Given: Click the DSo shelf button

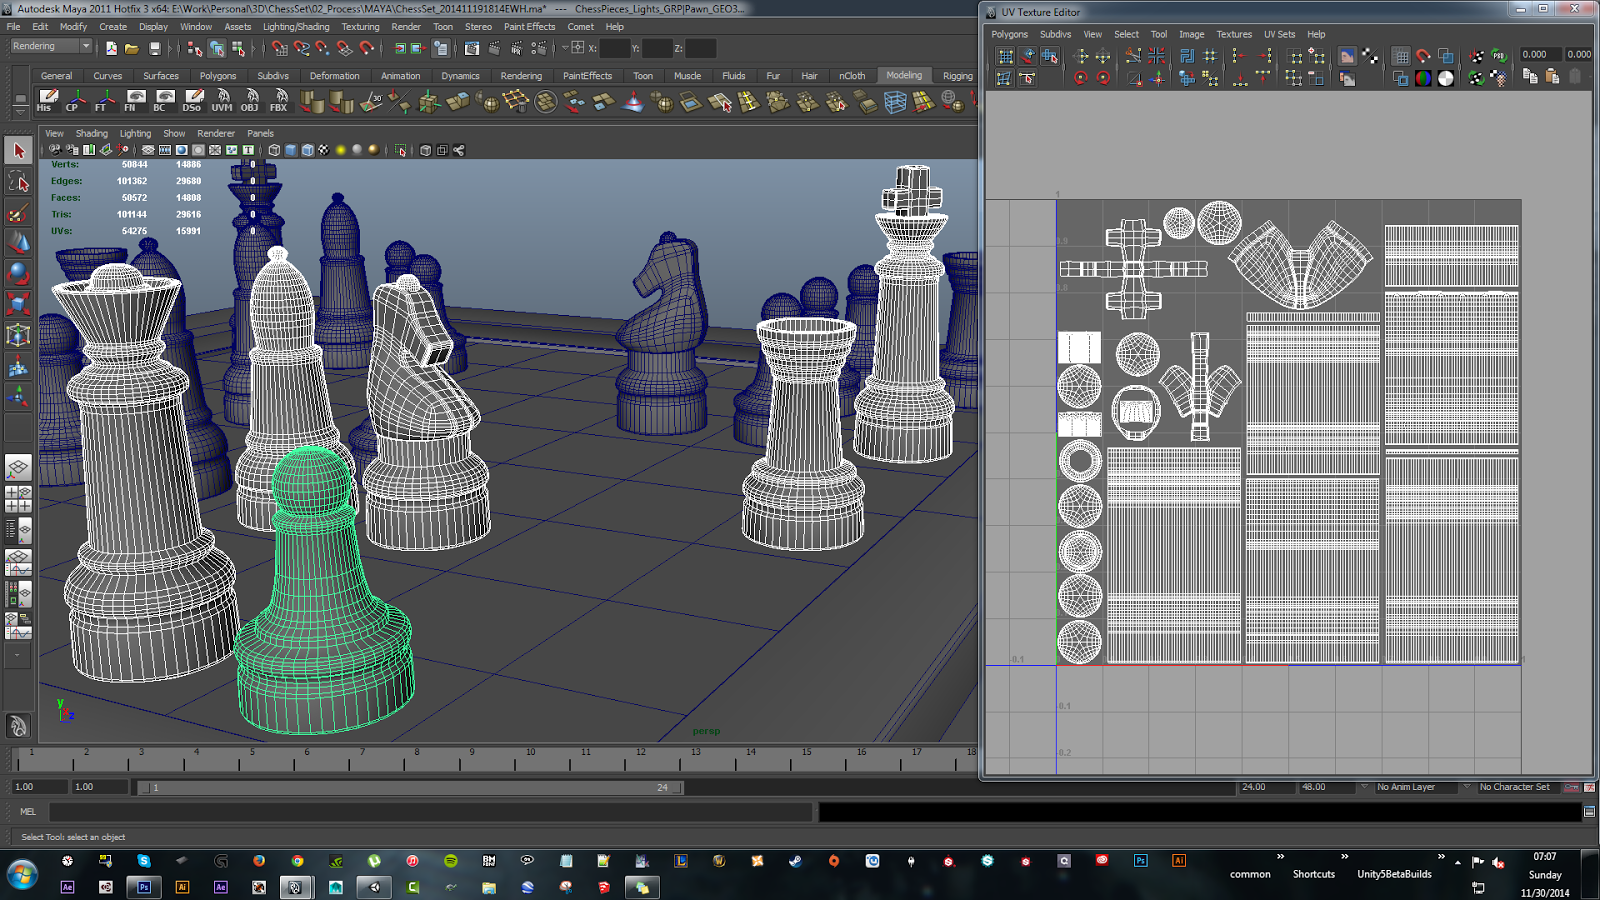Looking at the screenshot, I should [x=193, y=100].
